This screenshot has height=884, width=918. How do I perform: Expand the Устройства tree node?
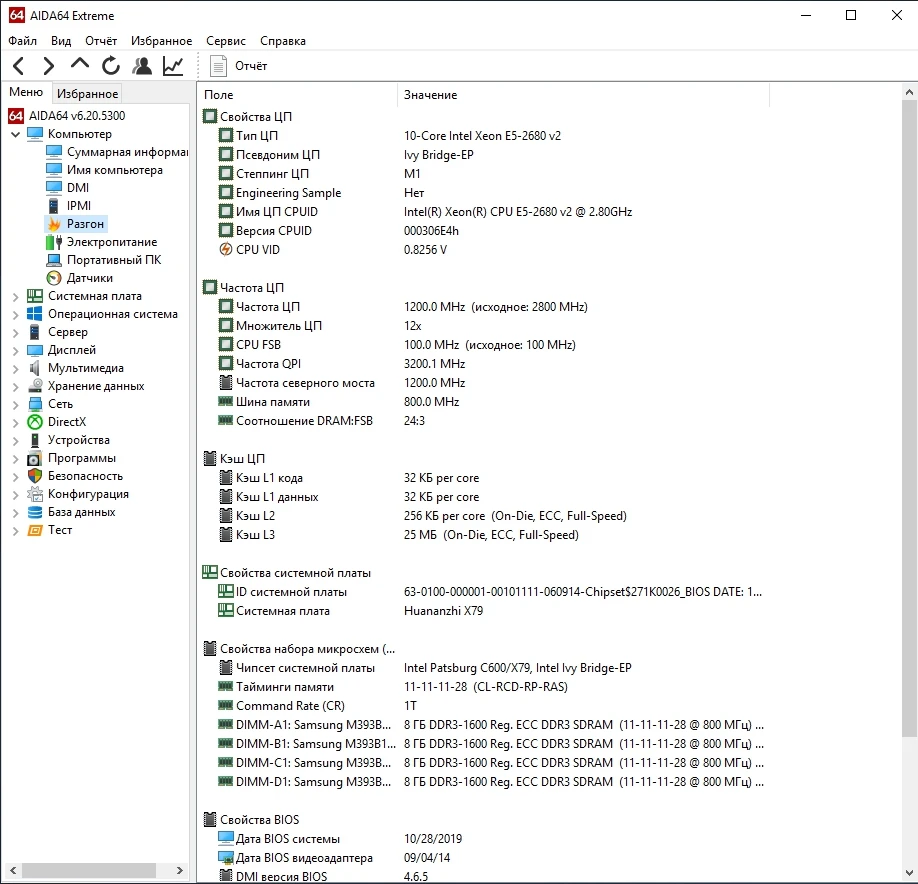click(16, 441)
